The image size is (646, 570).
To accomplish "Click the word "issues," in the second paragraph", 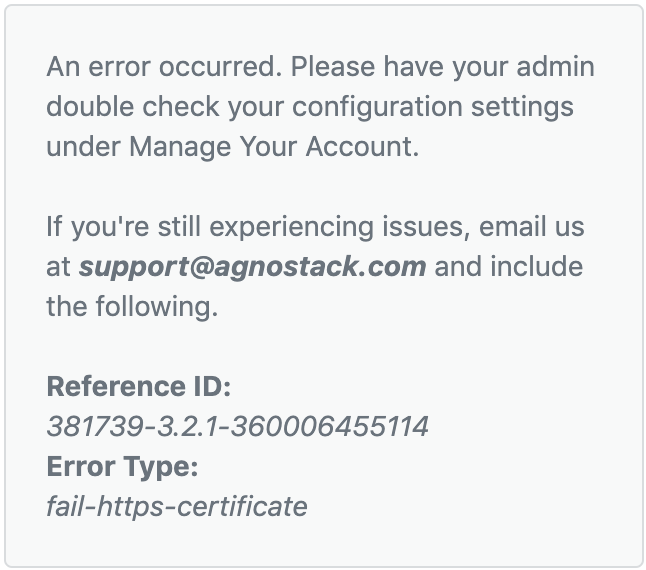I will [x=426, y=227].
